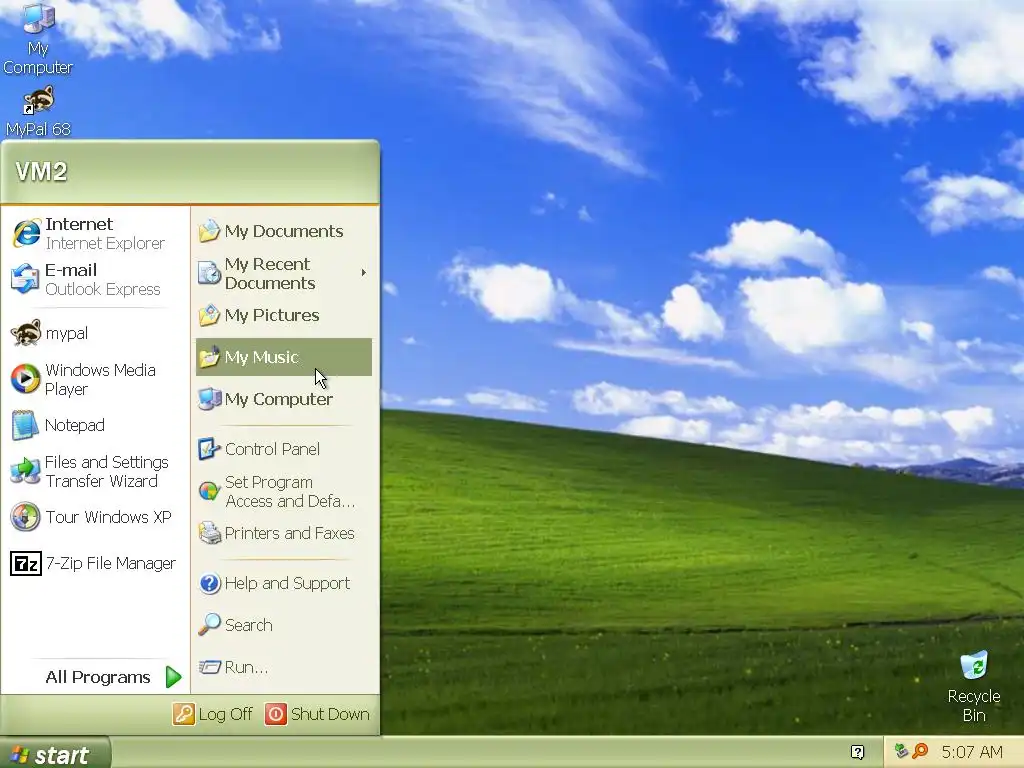Open the Search companion
1024x768 pixels.
tap(284, 625)
